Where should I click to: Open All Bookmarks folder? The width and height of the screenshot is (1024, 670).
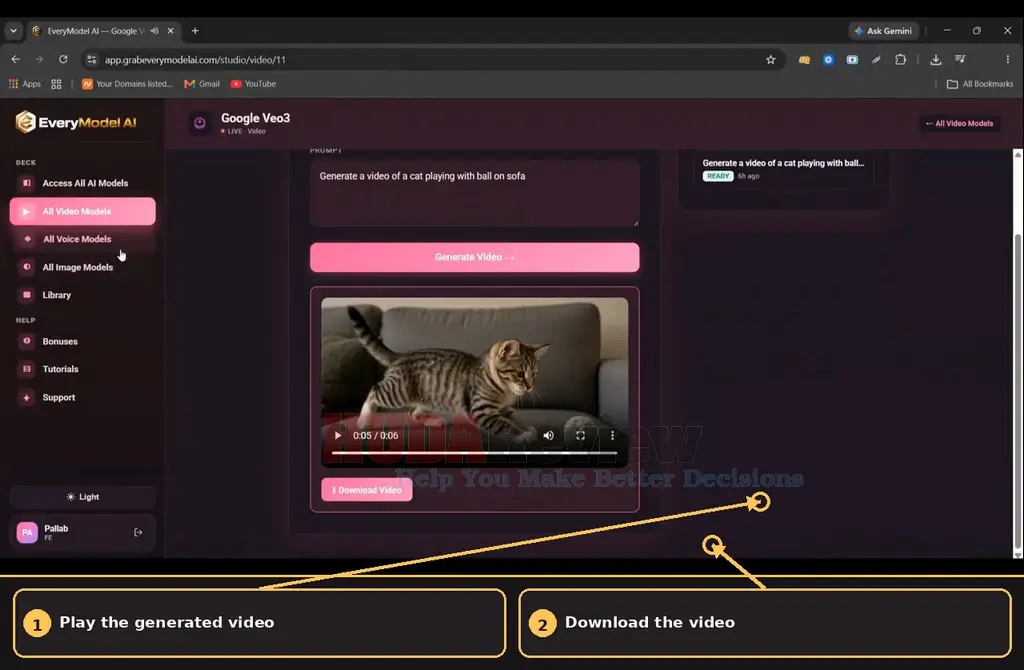[x=980, y=84]
